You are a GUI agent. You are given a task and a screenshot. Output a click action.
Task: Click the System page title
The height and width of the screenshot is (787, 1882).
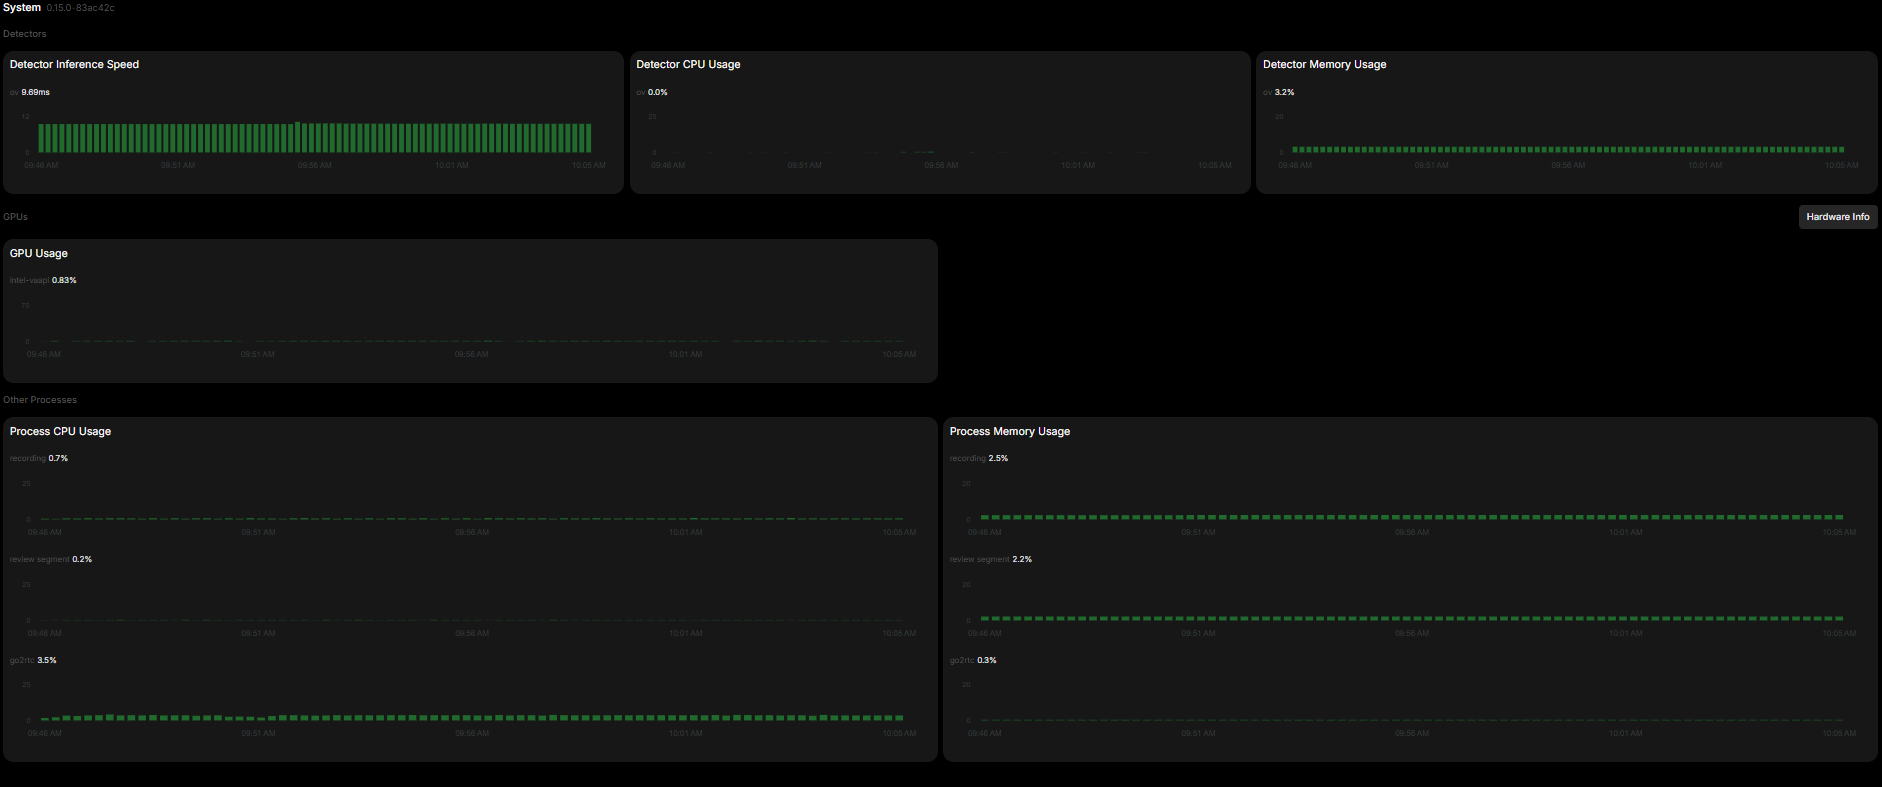22,8
